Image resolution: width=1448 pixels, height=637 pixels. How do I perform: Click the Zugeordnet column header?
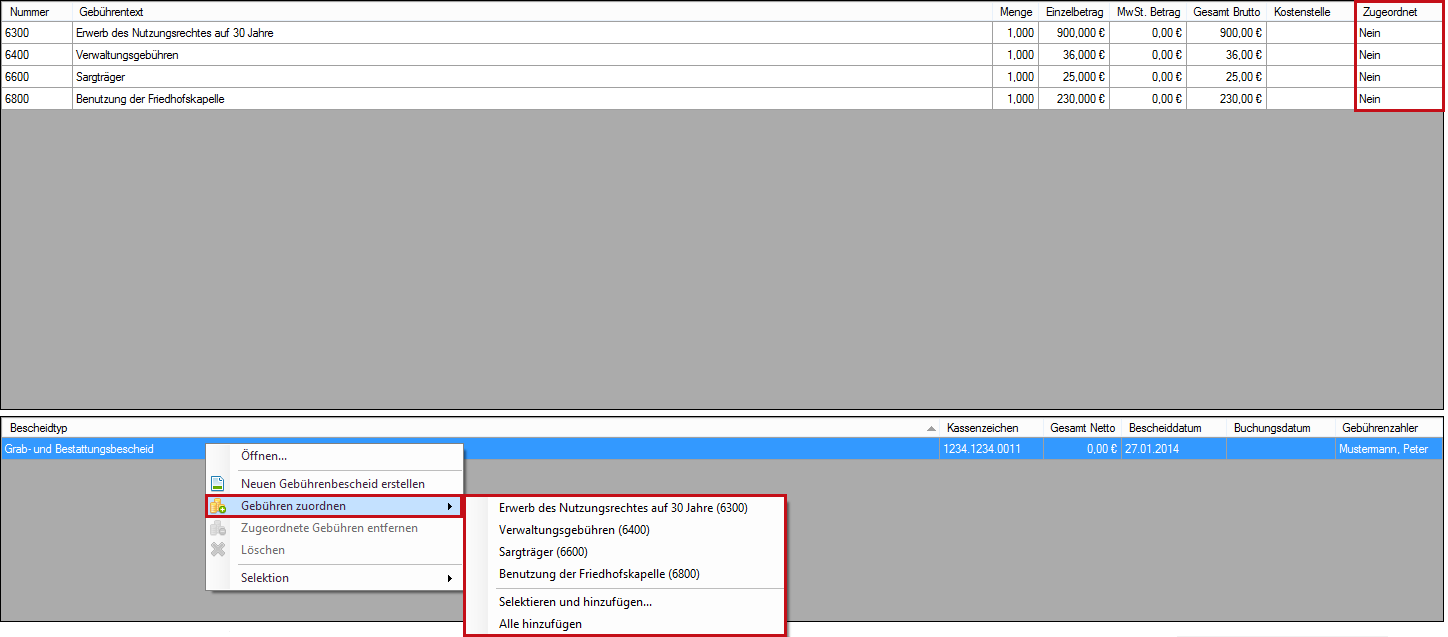1389,12
